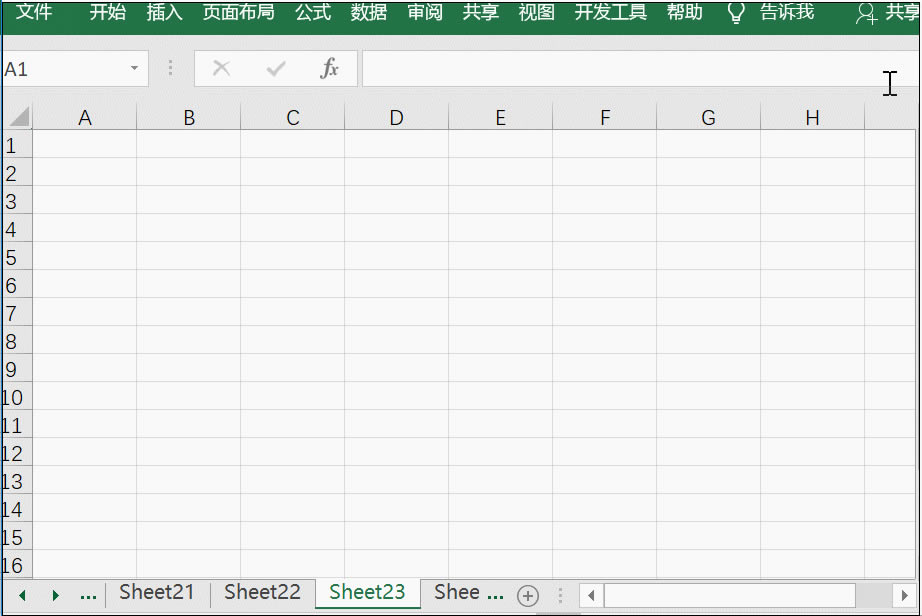
Task: Click the previous sheet navigation arrow
Action: click(x=23, y=594)
